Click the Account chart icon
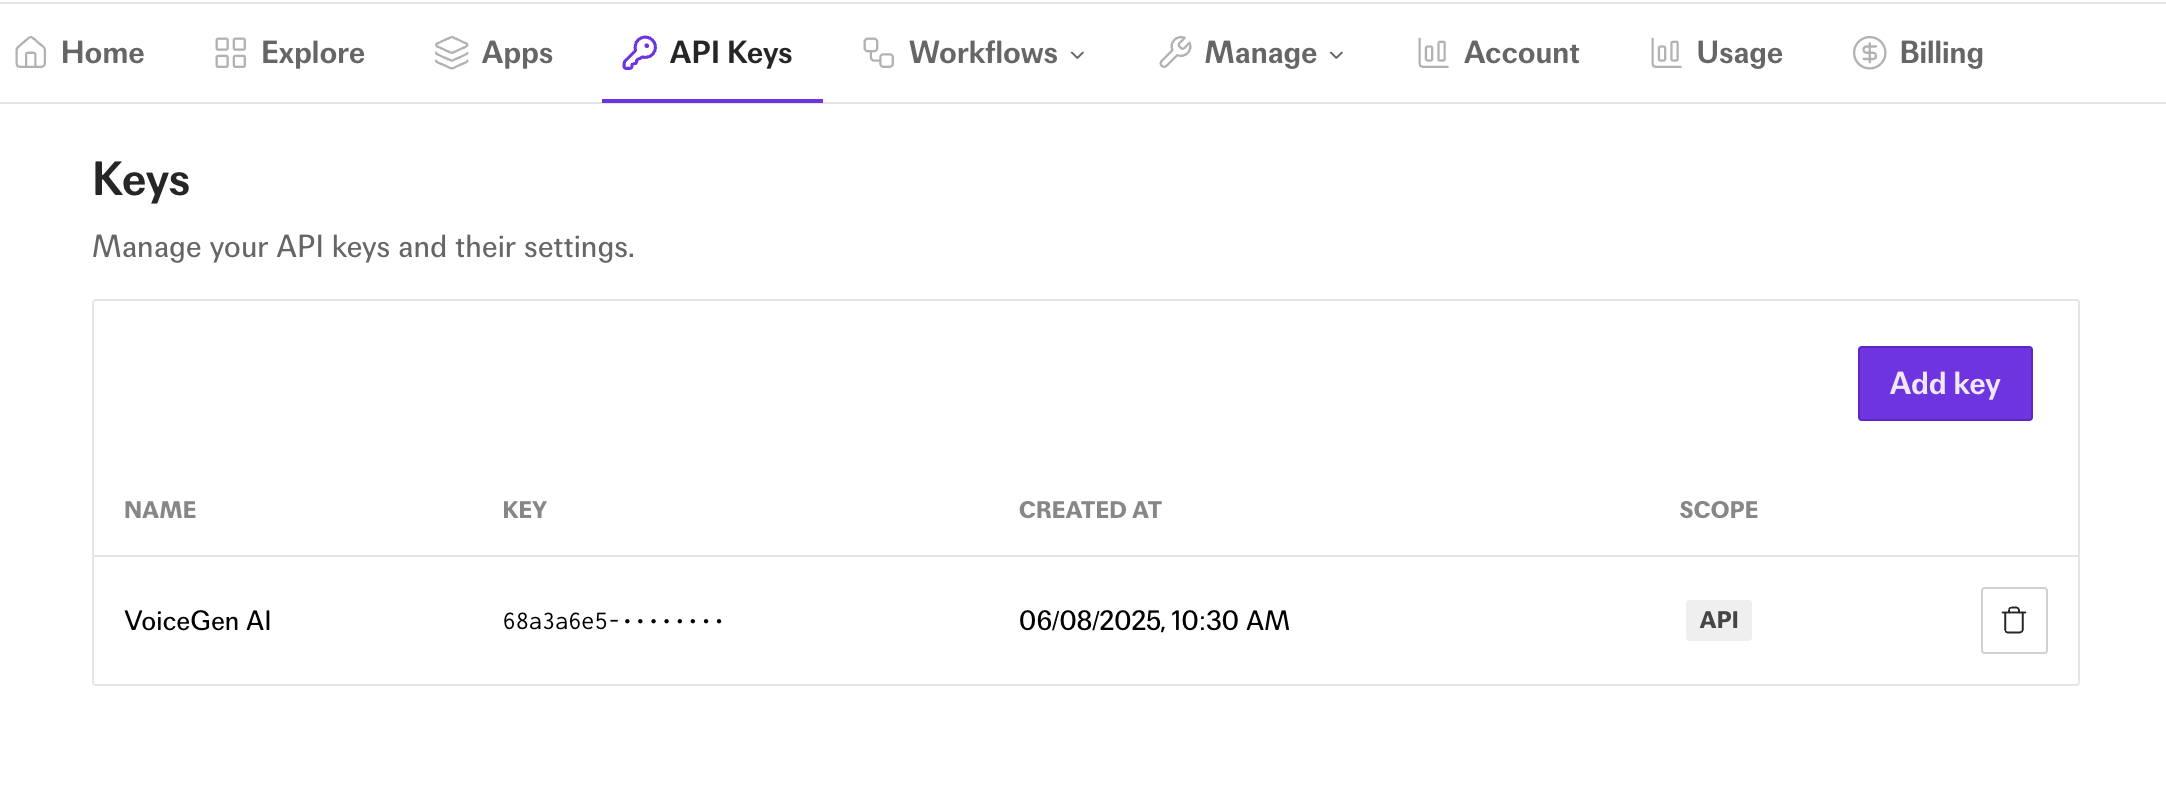This screenshot has height=798, width=2166. [x=1432, y=53]
